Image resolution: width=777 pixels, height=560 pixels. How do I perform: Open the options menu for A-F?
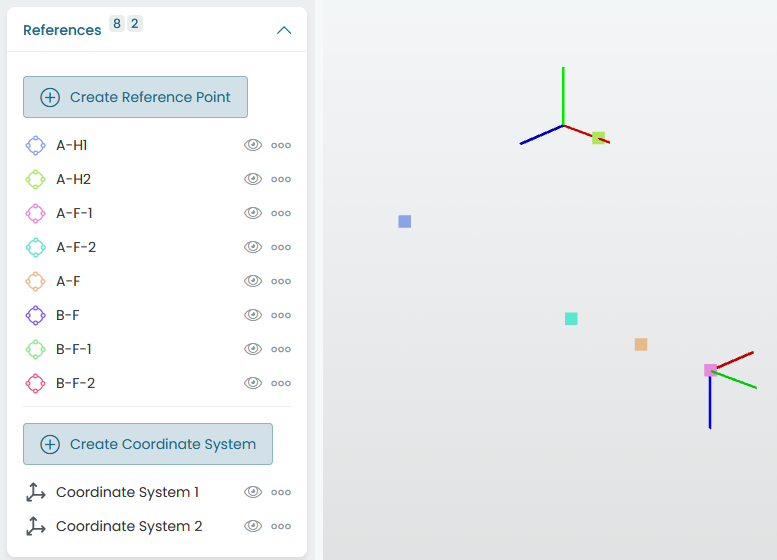281,281
